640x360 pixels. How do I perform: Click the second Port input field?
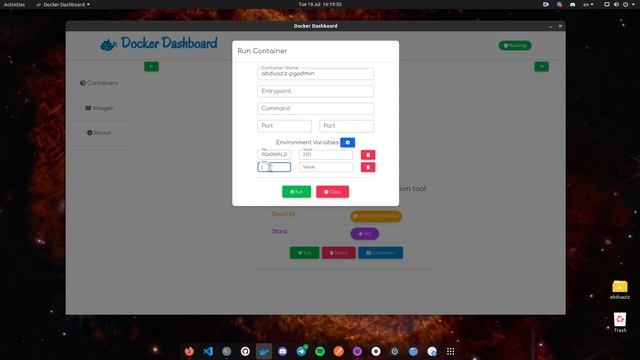pyautogui.click(x=347, y=126)
